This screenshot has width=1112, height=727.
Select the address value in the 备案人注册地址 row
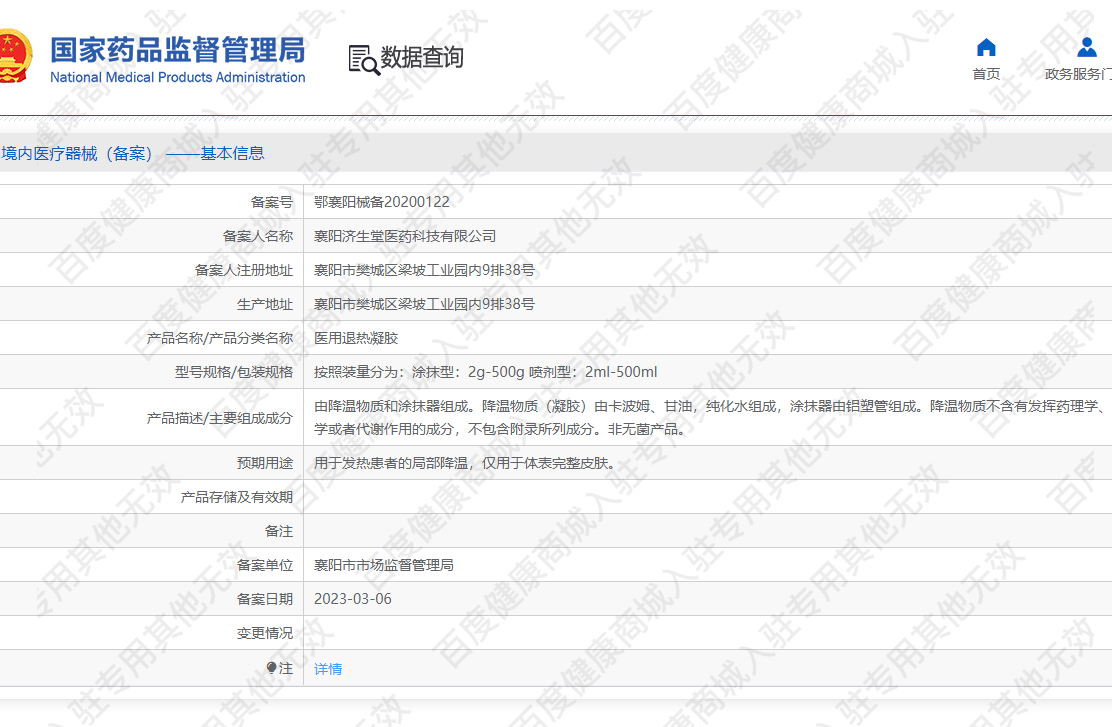pos(424,270)
